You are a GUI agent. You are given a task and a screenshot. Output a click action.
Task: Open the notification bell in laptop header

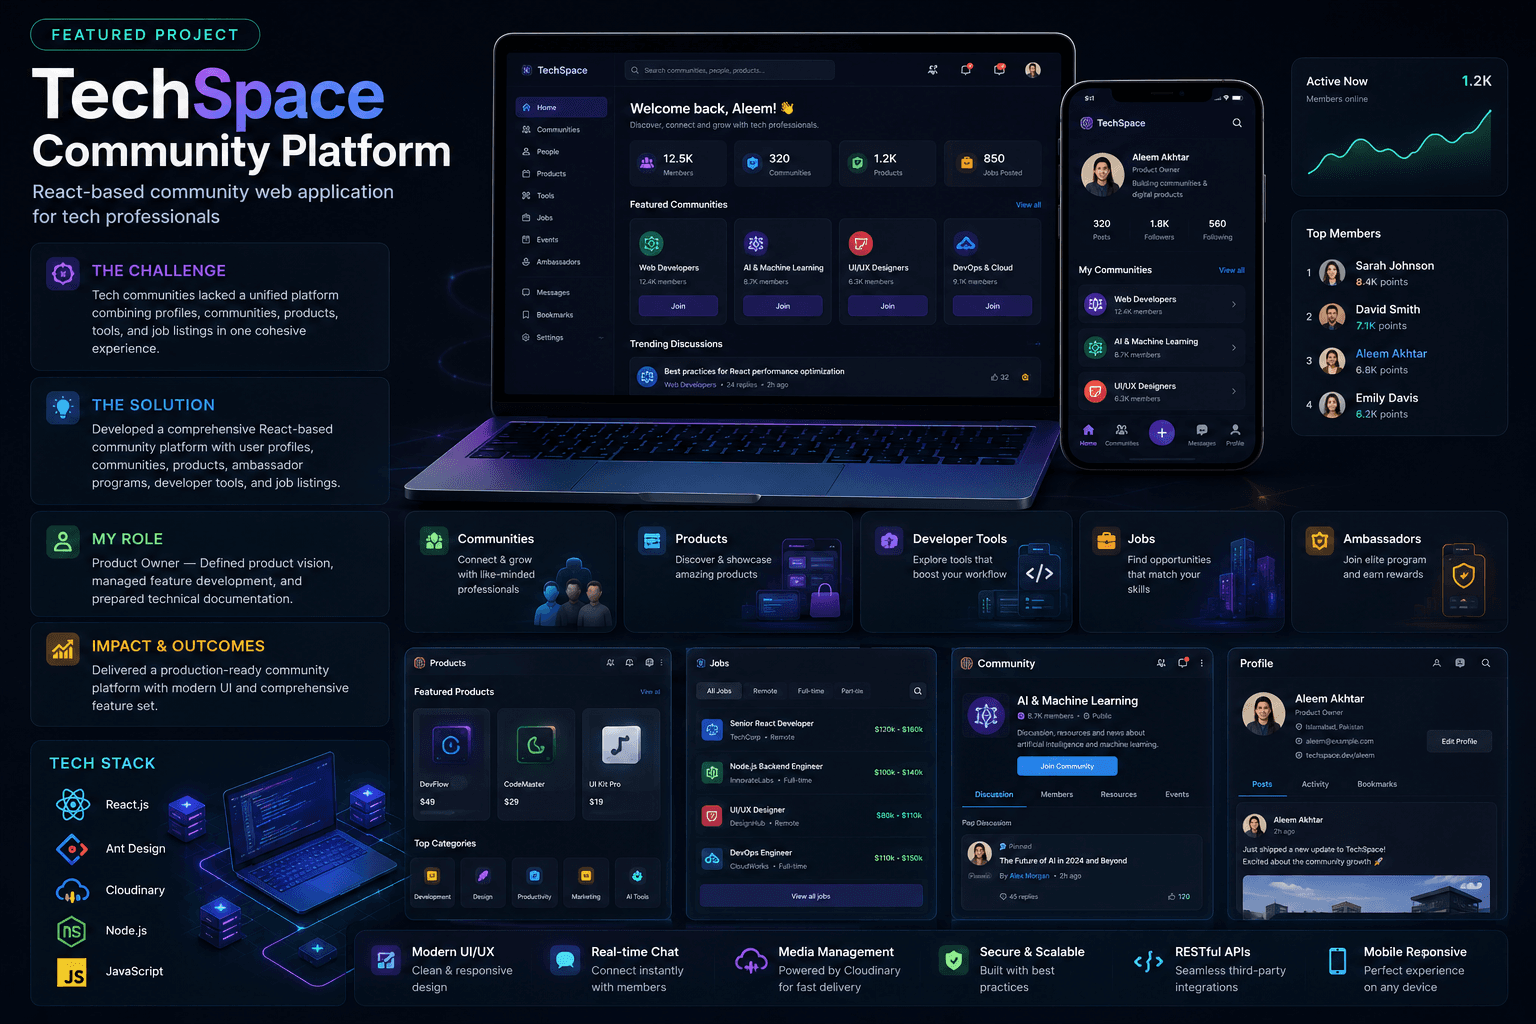point(966,70)
